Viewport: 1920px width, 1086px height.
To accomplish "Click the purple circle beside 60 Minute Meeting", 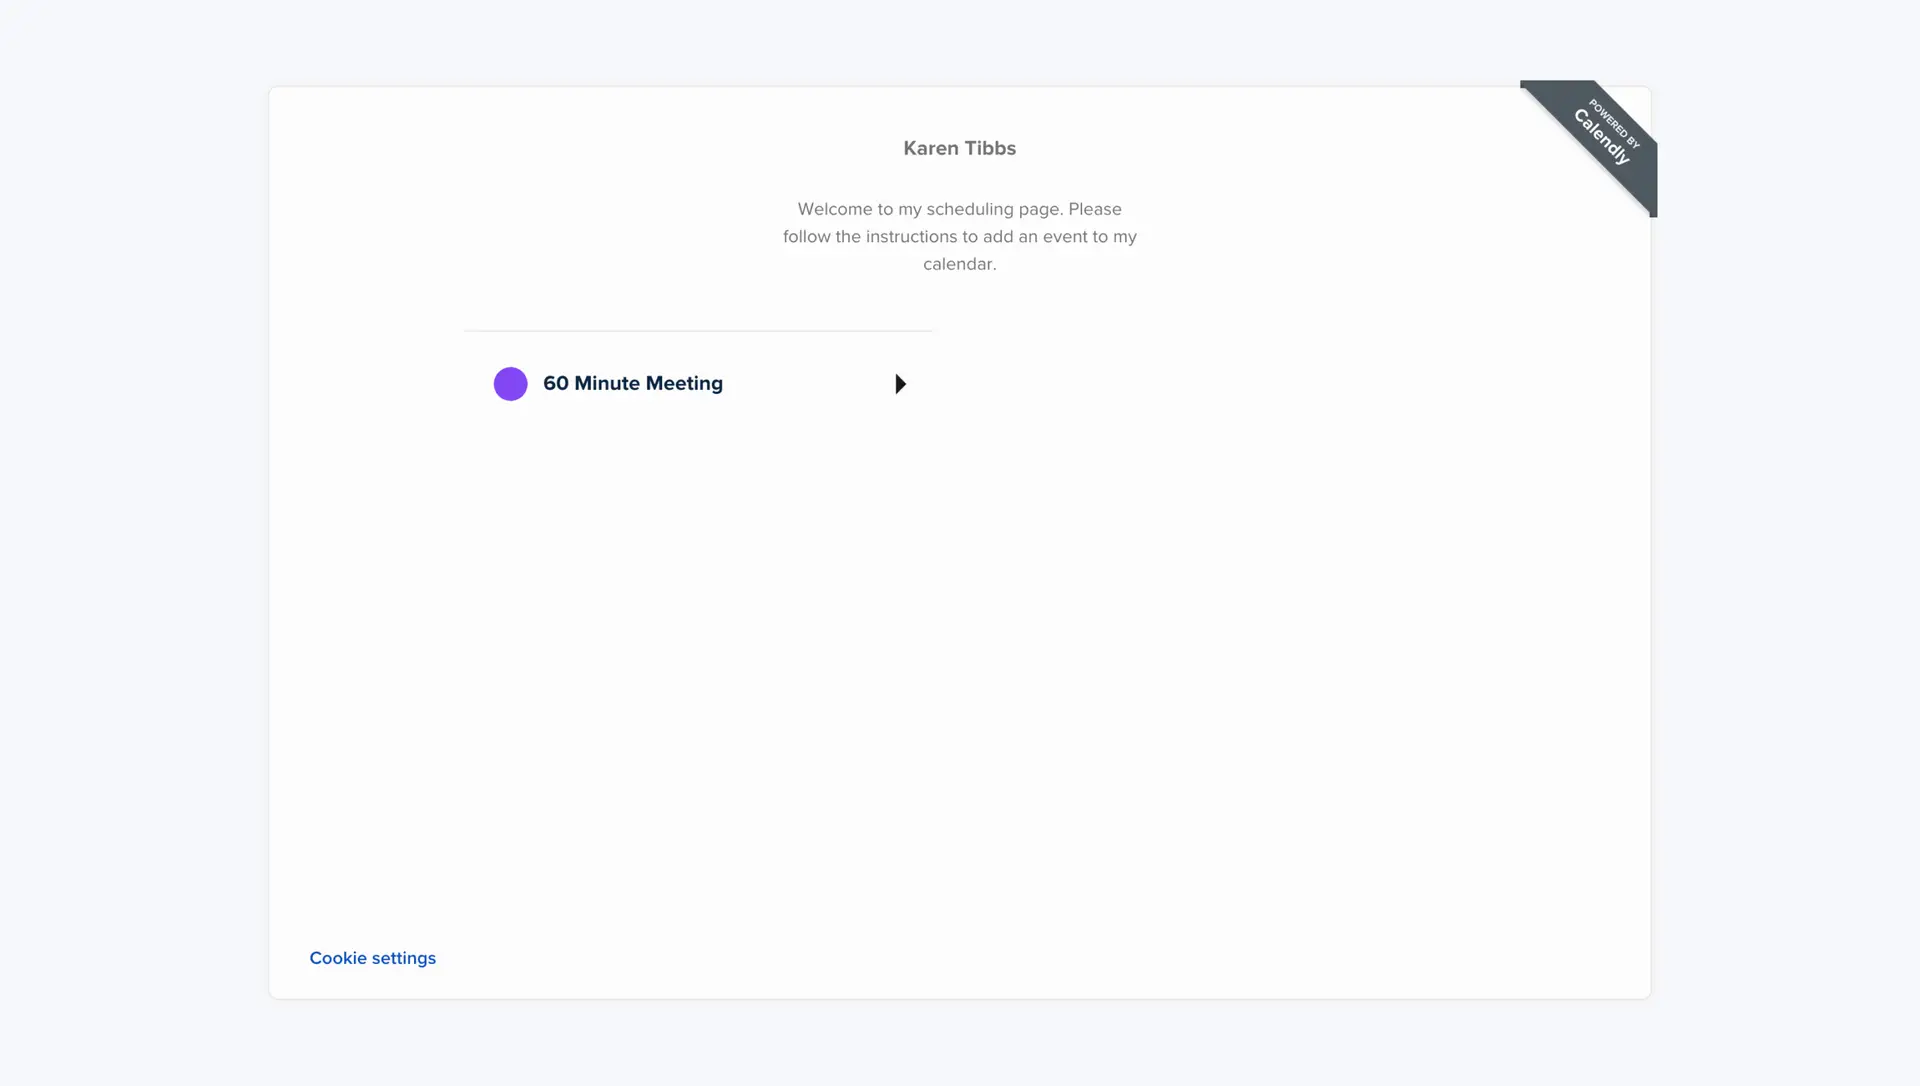I will [x=510, y=384].
